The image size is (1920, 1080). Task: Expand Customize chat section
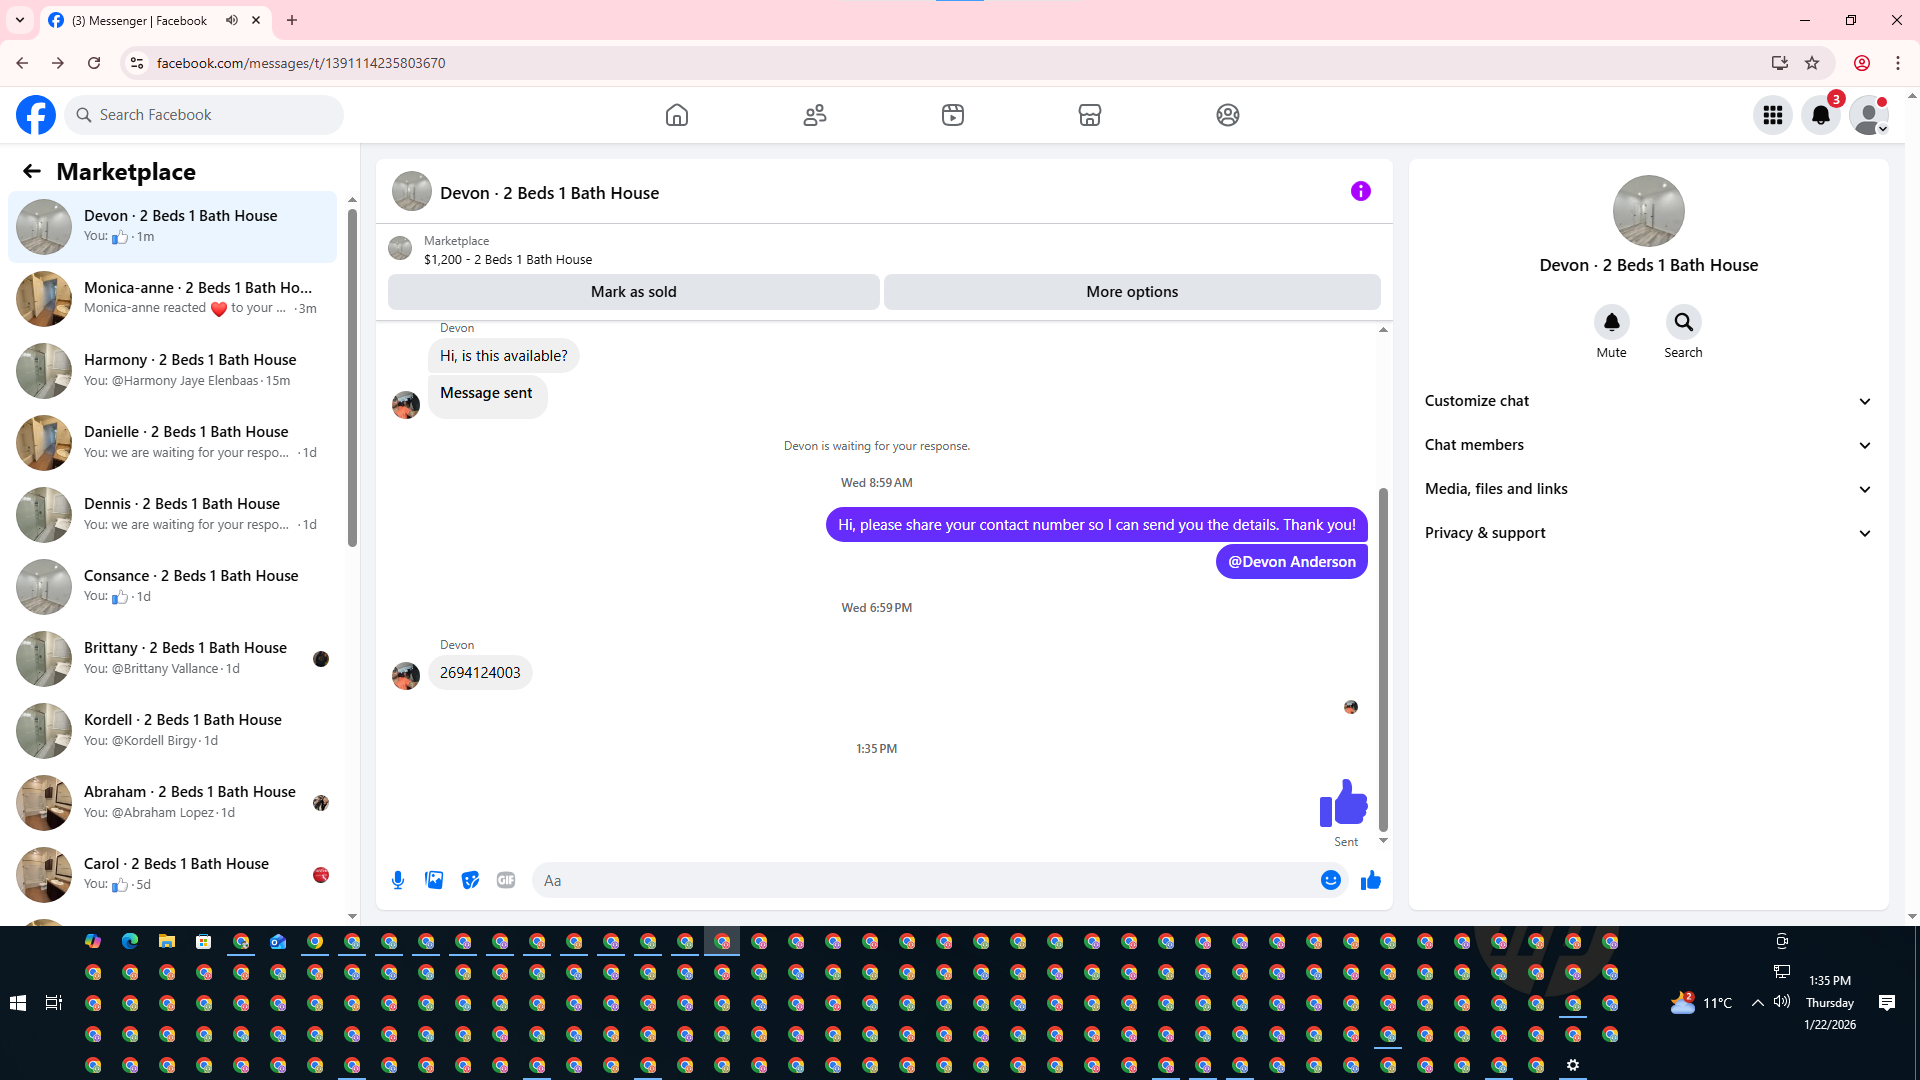click(x=1648, y=401)
